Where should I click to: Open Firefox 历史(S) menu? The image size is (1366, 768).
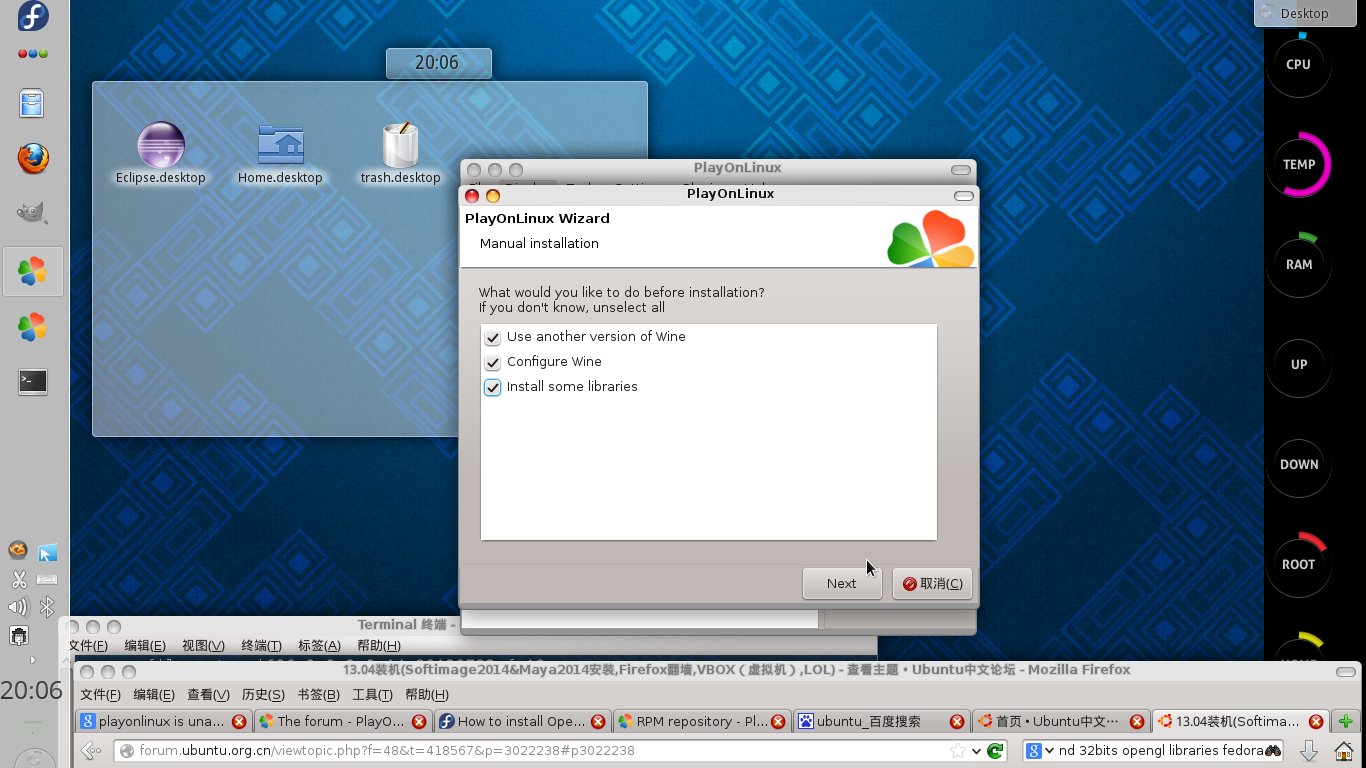click(263, 694)
